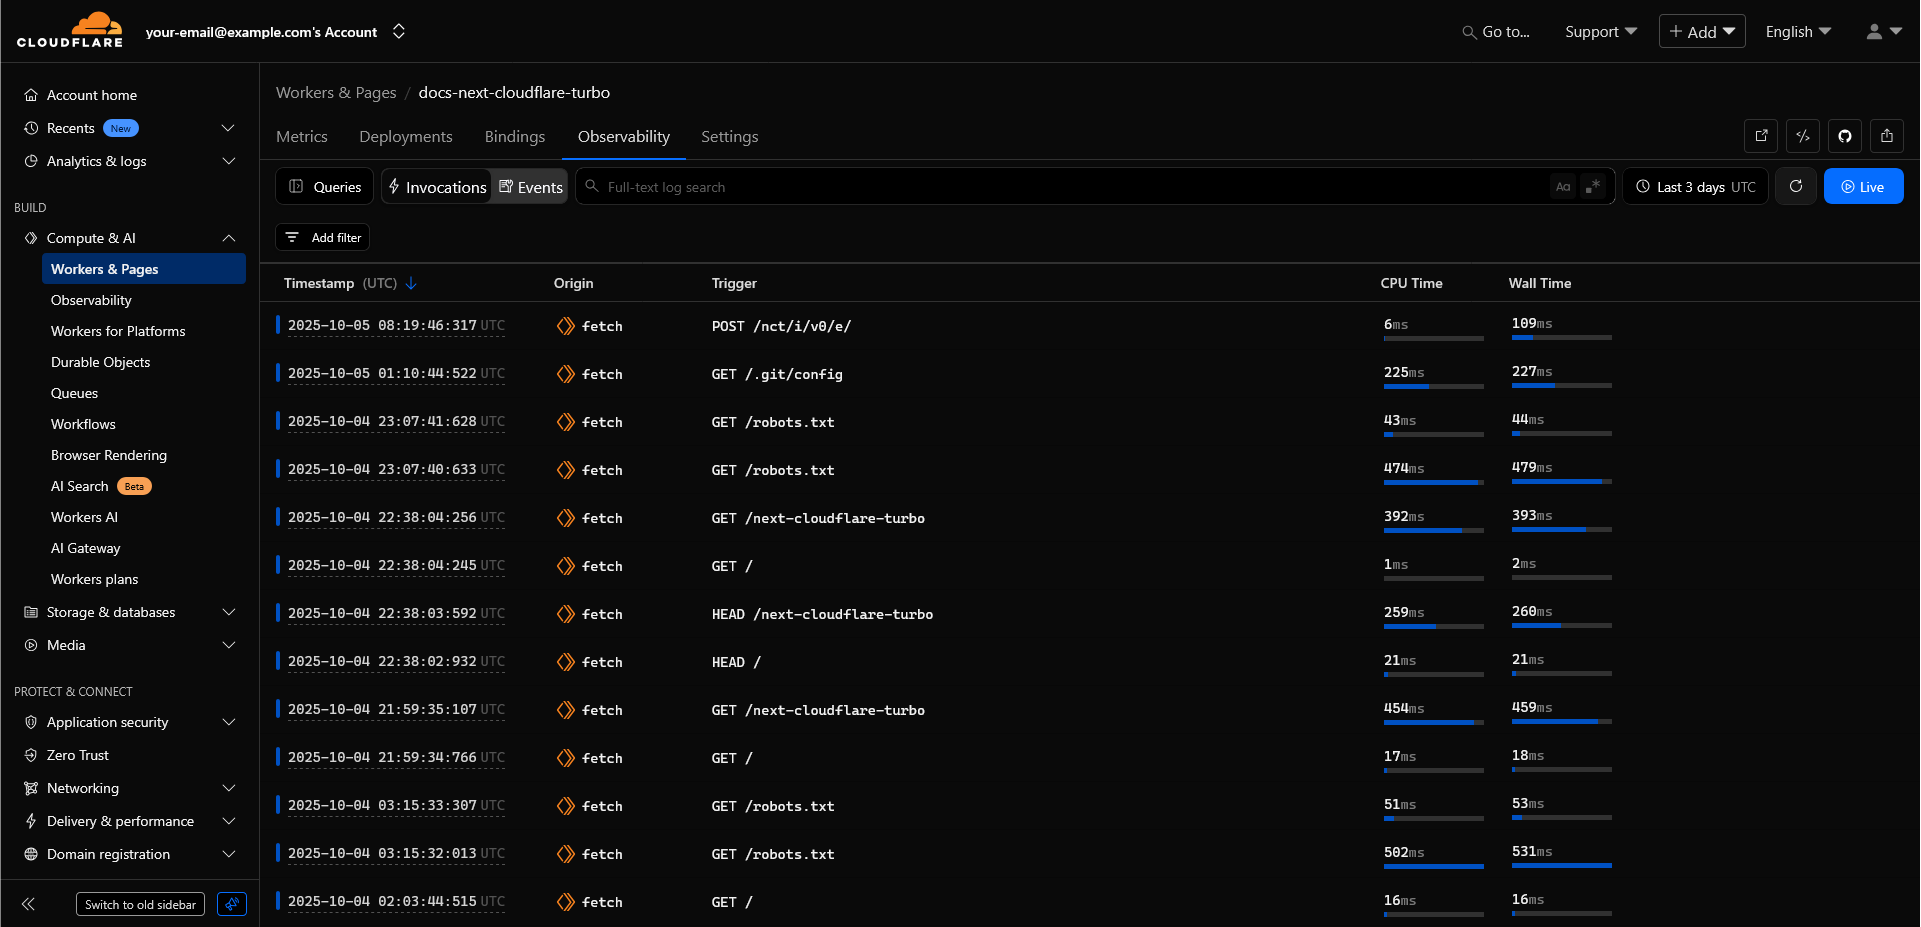This screenshot has width=1921, height=927.
Task: Expand Analytics & logs section
Action: tap(228, 161)
